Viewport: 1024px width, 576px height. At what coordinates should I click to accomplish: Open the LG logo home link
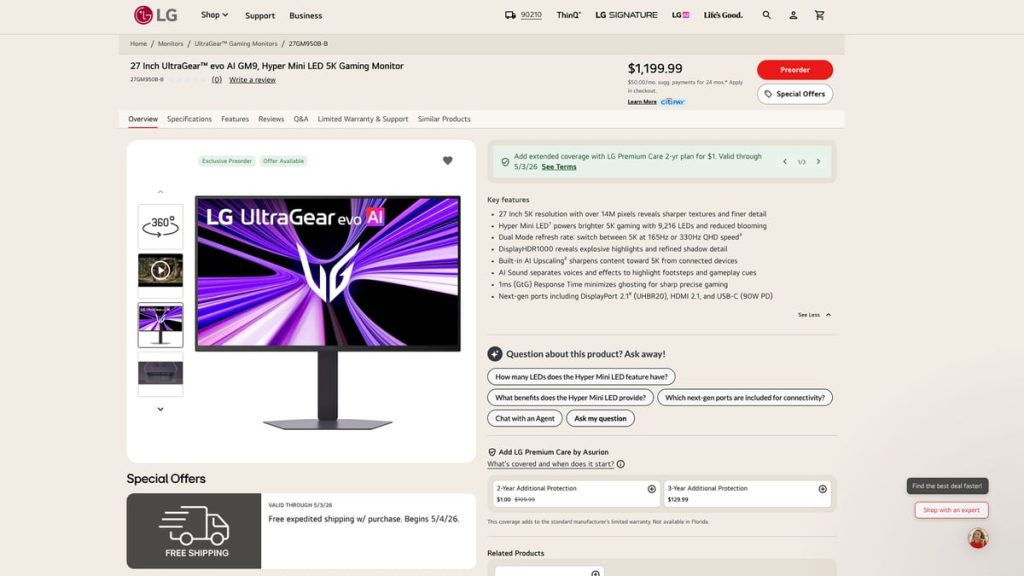click(x=155, y=14)
